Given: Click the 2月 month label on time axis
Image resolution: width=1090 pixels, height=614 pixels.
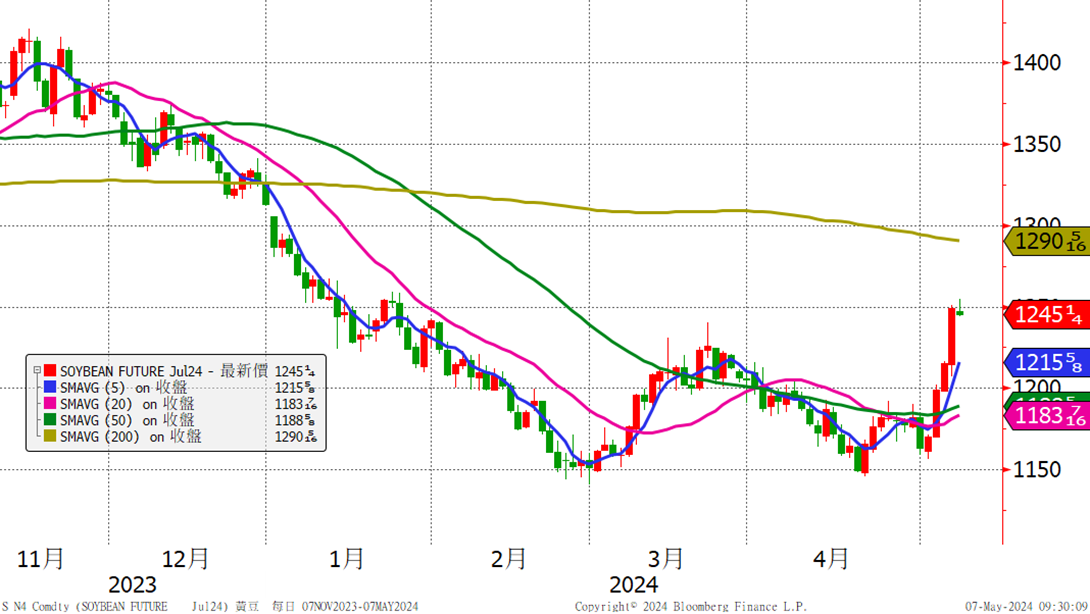Looking at the screenshot, I should point(508,558).
